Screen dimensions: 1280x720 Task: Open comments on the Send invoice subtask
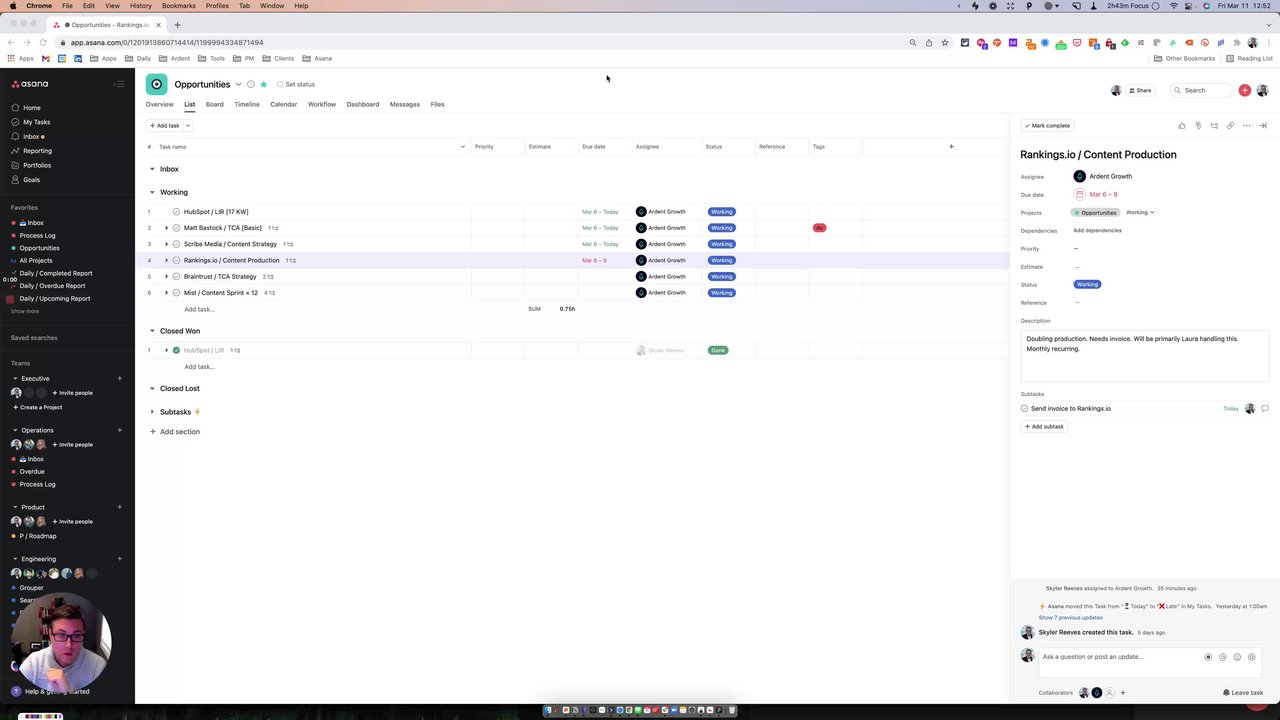(x=1265, y=408)
